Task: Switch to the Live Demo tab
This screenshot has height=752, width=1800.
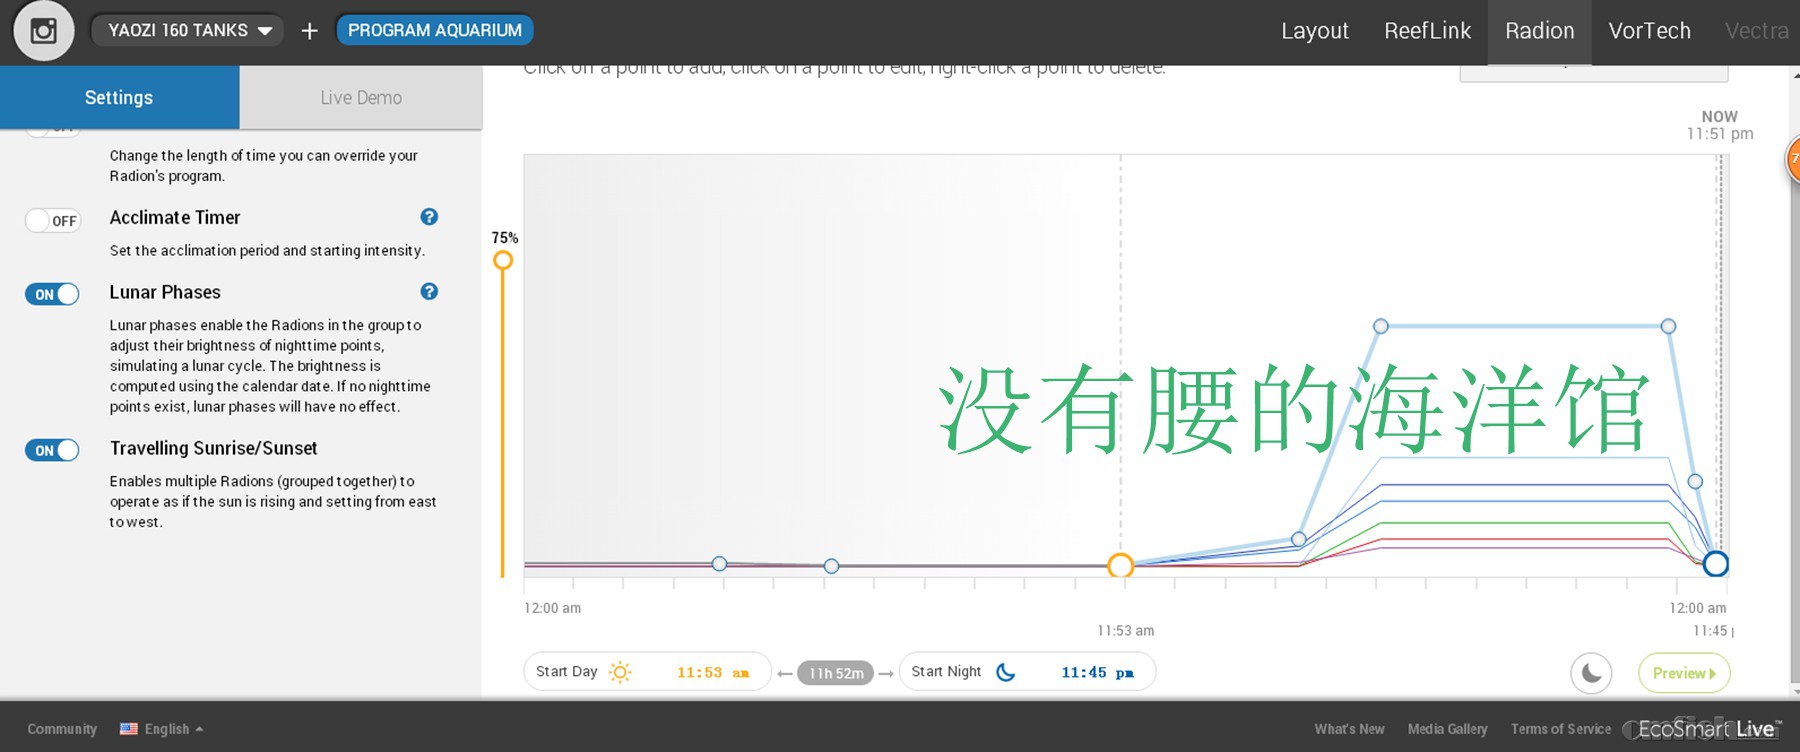Action: pos(361,98)
